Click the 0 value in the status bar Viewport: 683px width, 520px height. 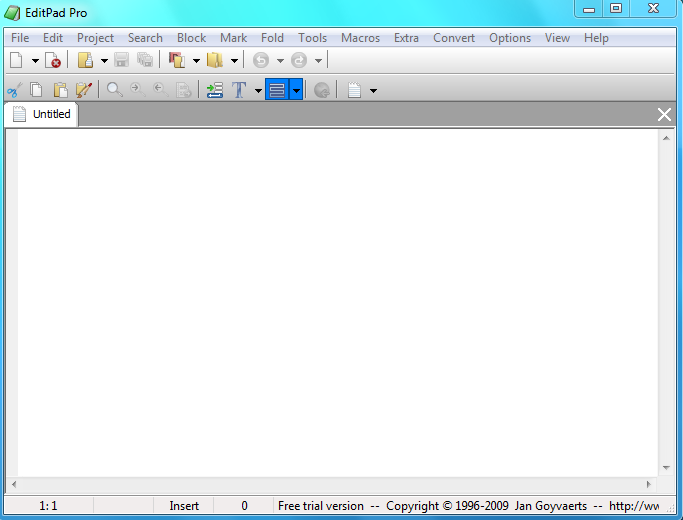coord(244,506)
